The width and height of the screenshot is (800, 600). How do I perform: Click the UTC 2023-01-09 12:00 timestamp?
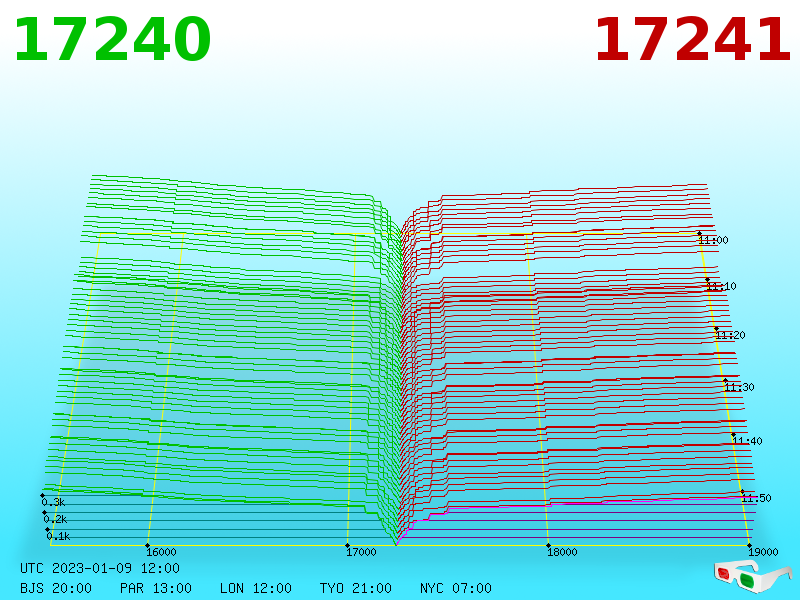100,568
